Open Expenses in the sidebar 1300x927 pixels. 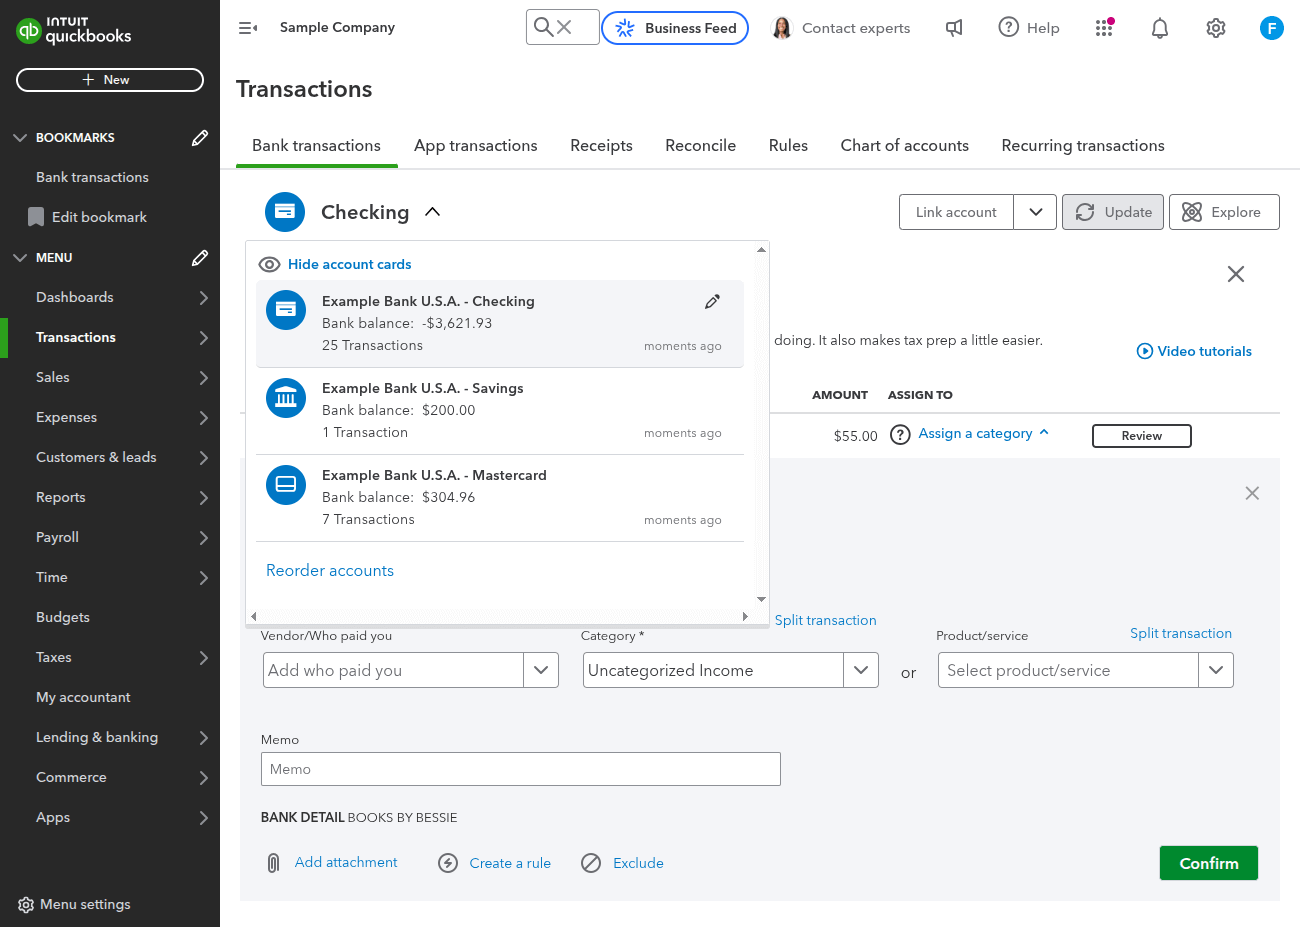[x=66, y=417]
